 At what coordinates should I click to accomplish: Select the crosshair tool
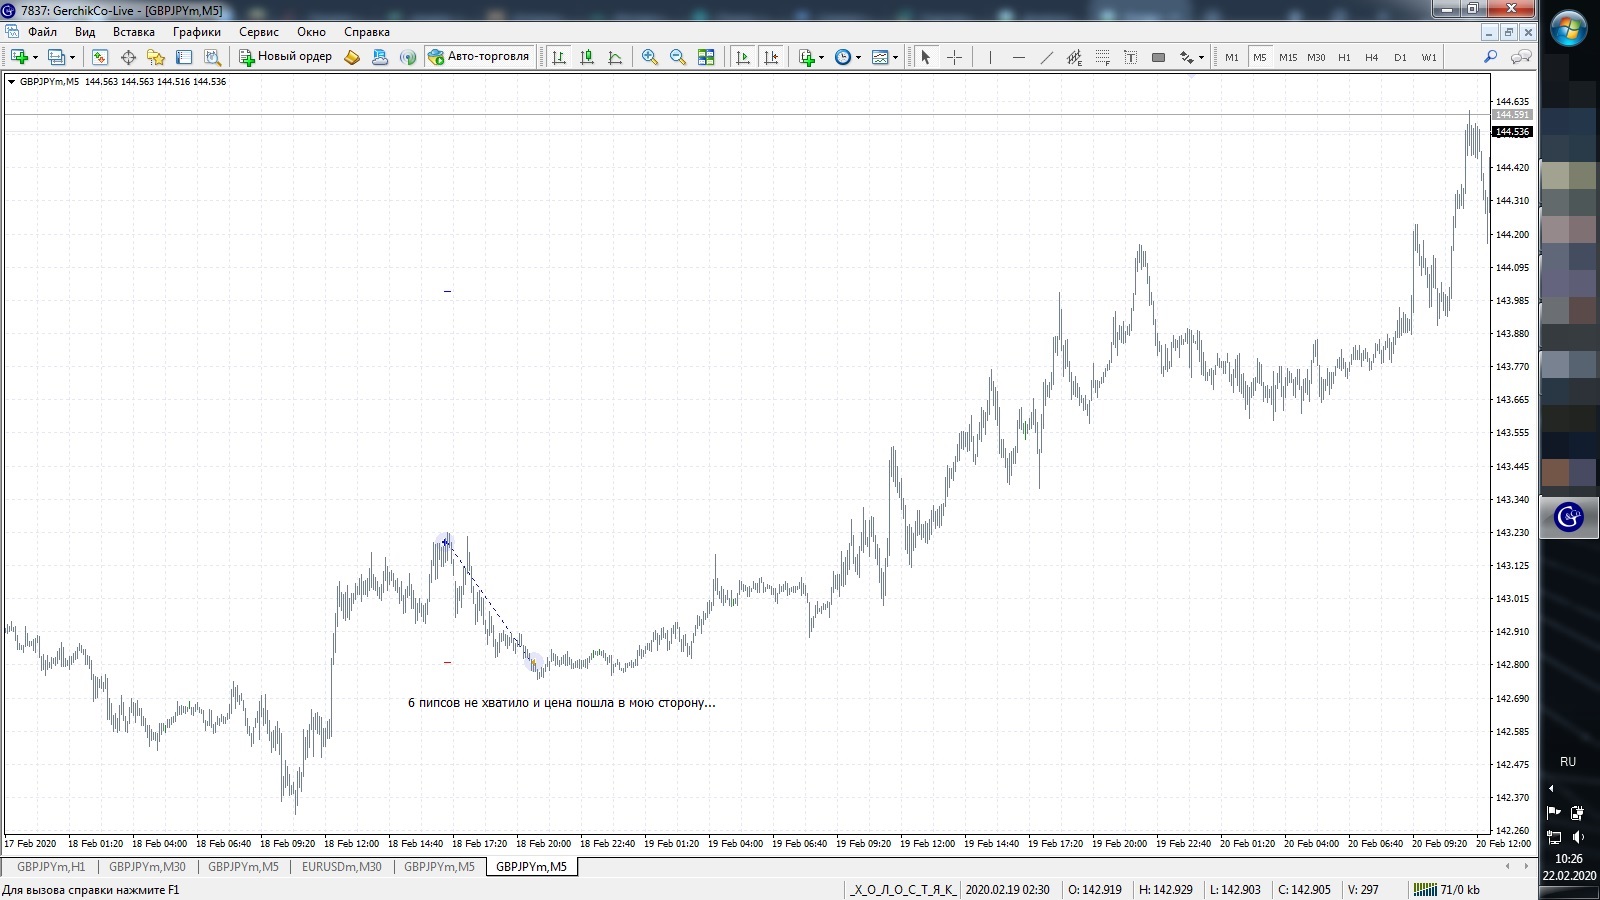tap(954, 57)
